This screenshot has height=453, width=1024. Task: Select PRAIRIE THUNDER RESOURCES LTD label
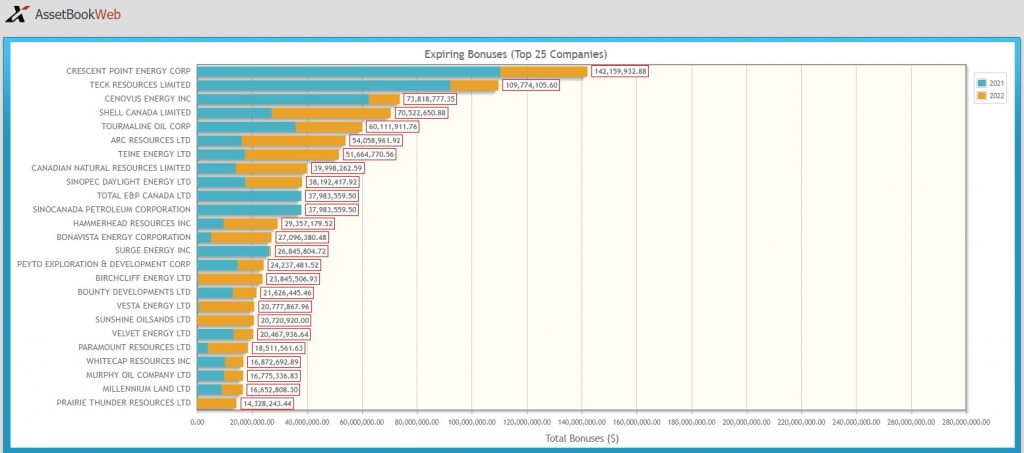(x=123, y=403)
